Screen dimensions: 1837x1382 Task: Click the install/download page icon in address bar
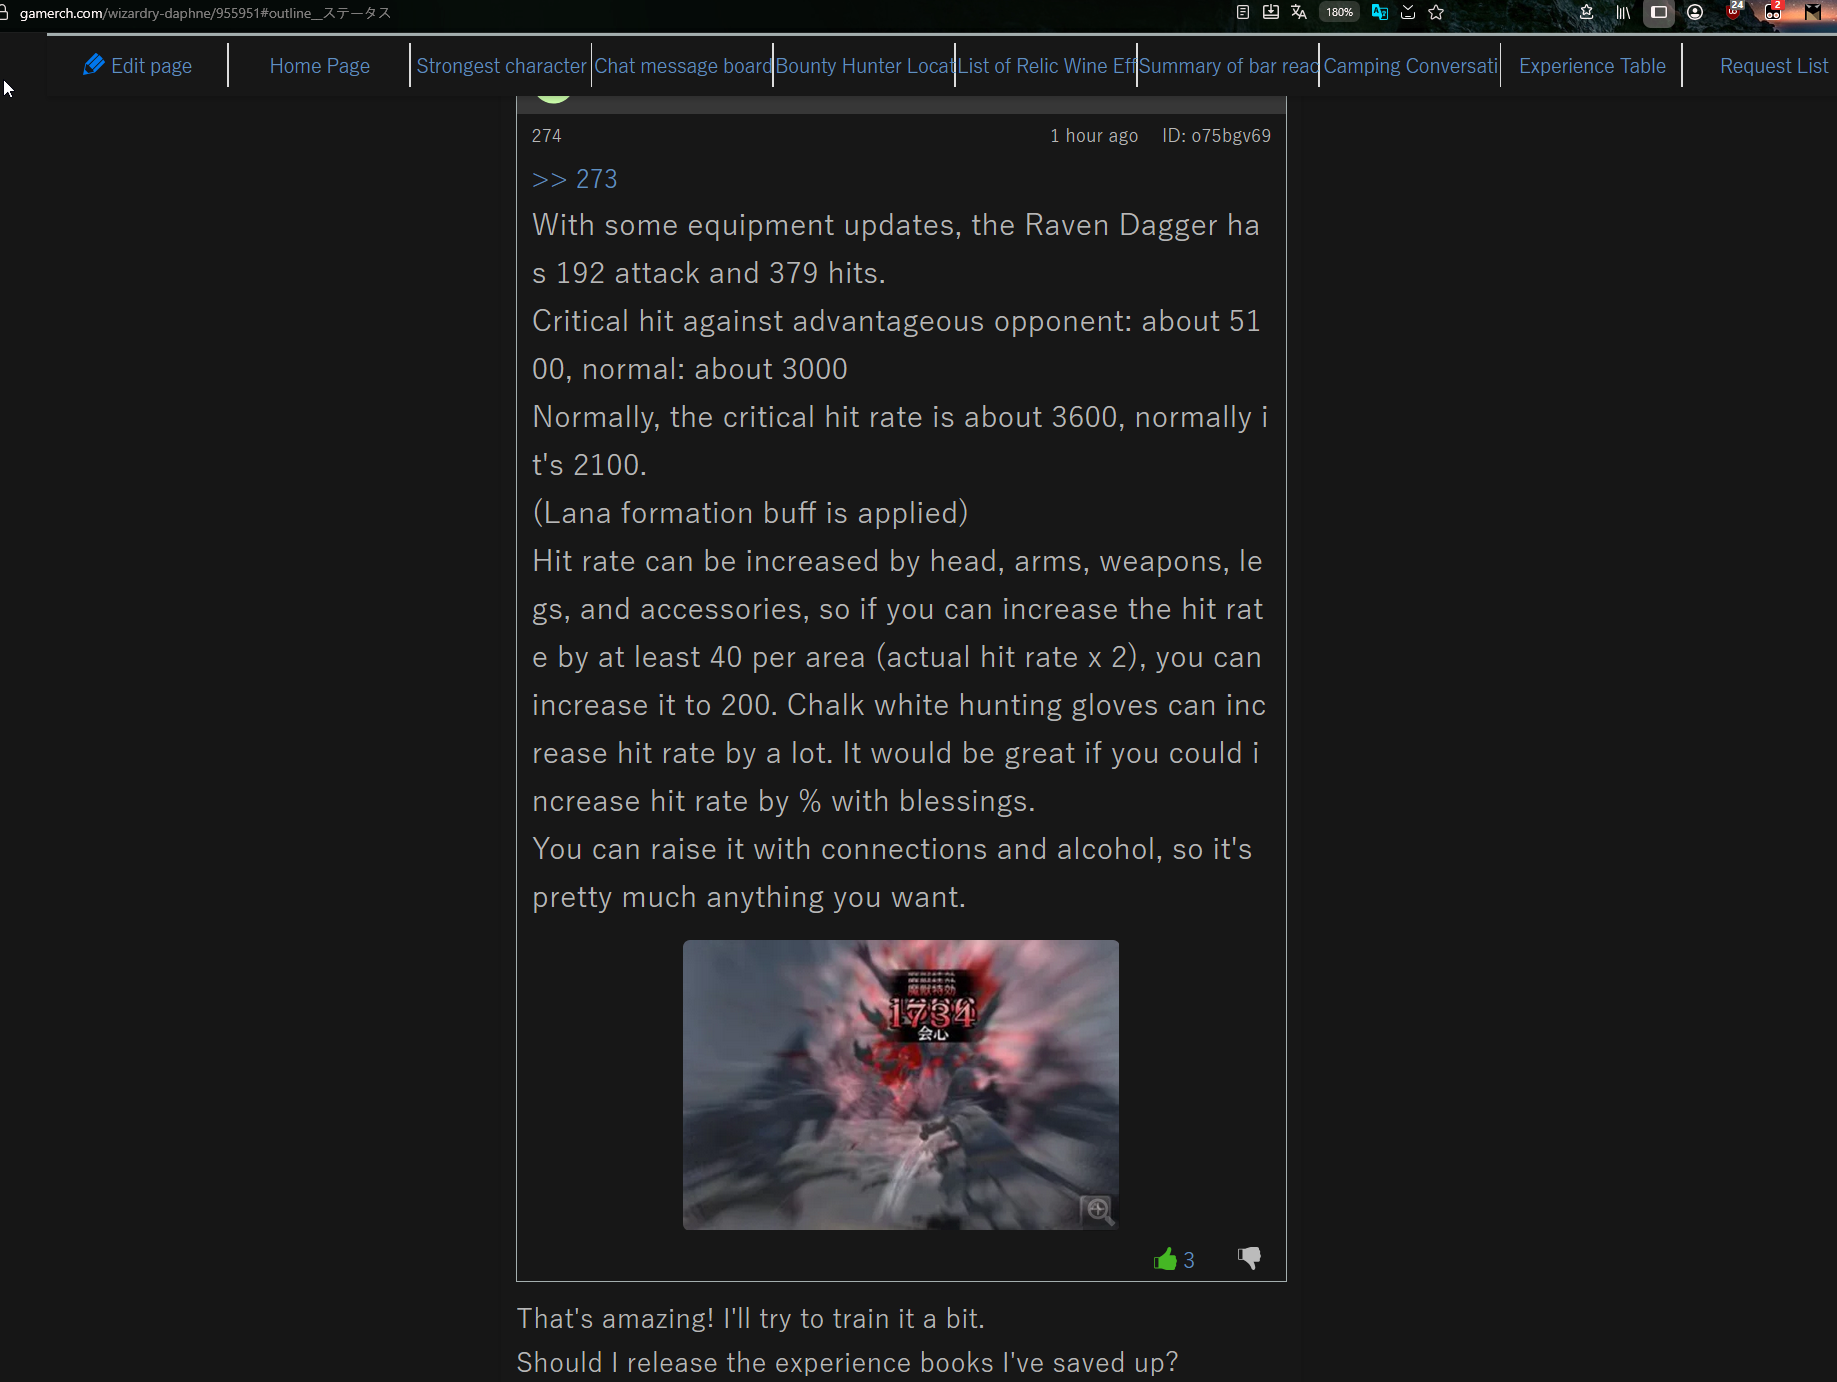1271,12
